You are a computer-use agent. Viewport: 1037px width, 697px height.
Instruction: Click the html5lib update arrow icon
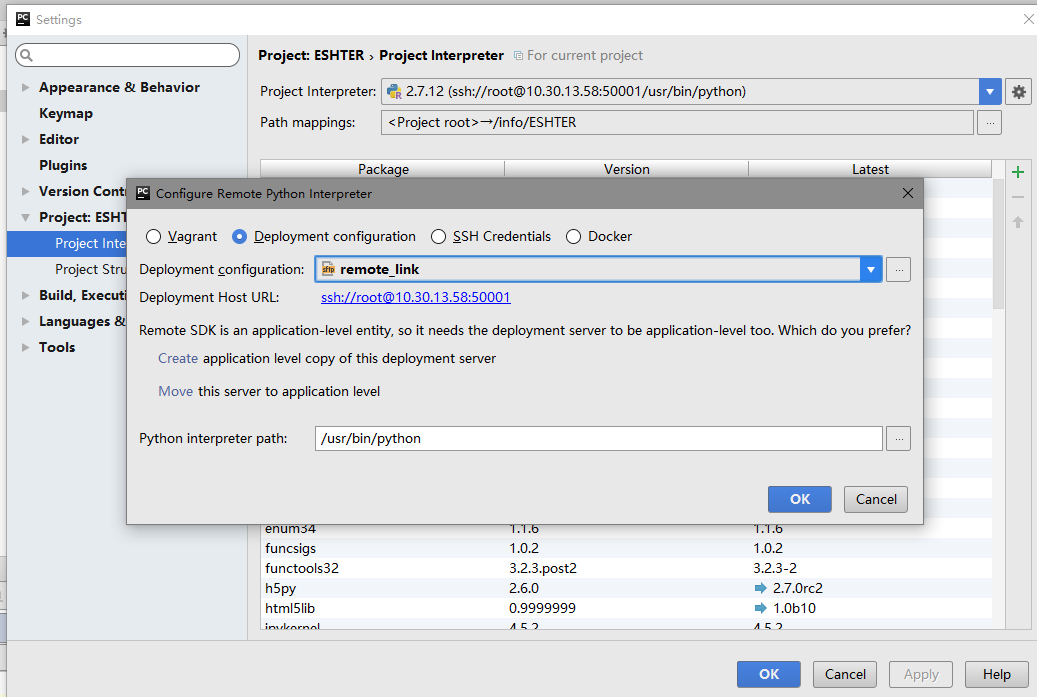tap(761, 608)
